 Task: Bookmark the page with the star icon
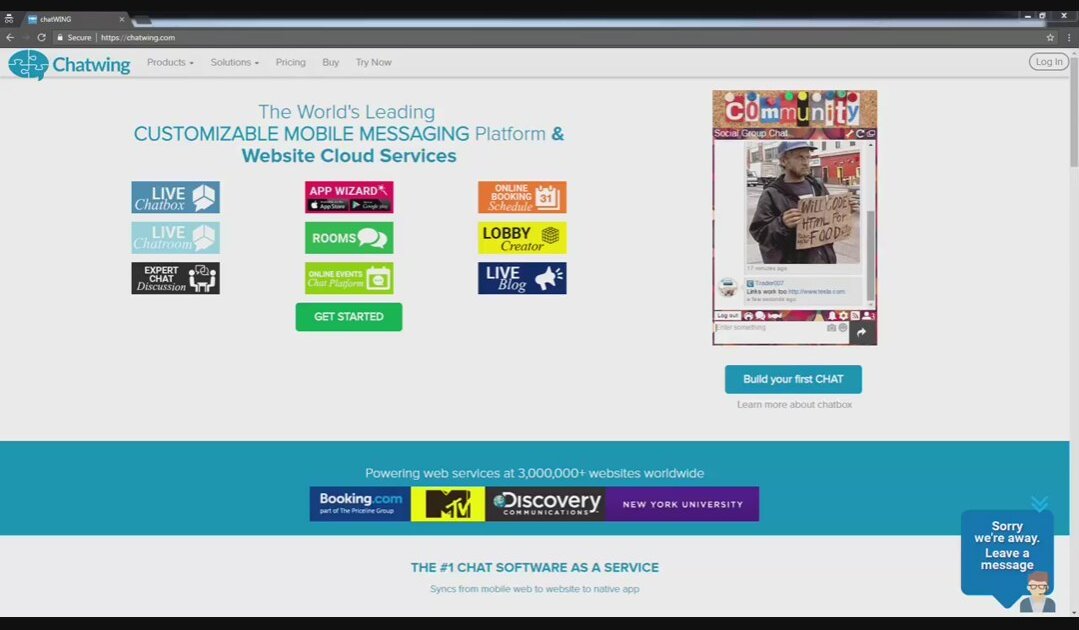tap(1050, 37)
